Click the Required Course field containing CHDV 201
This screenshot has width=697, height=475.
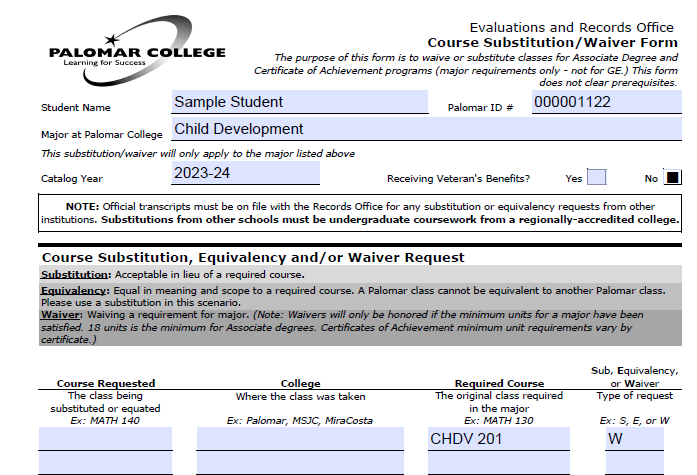(497, 438)
